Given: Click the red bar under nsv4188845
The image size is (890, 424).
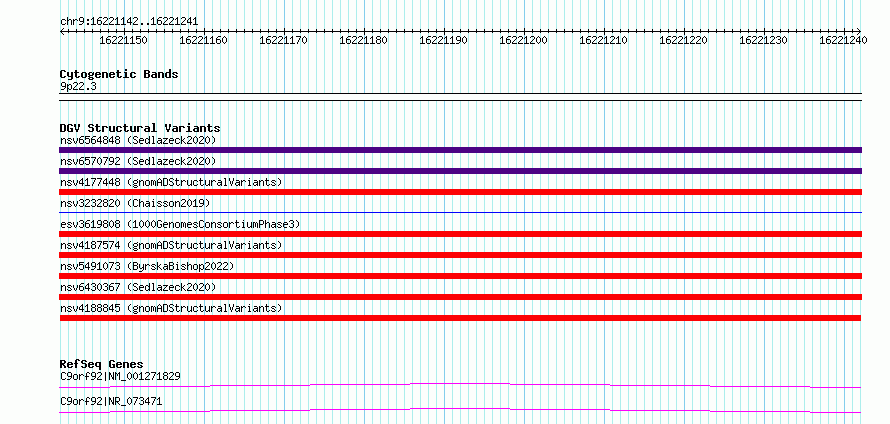Looking at the screenshot, I should 460,318.
